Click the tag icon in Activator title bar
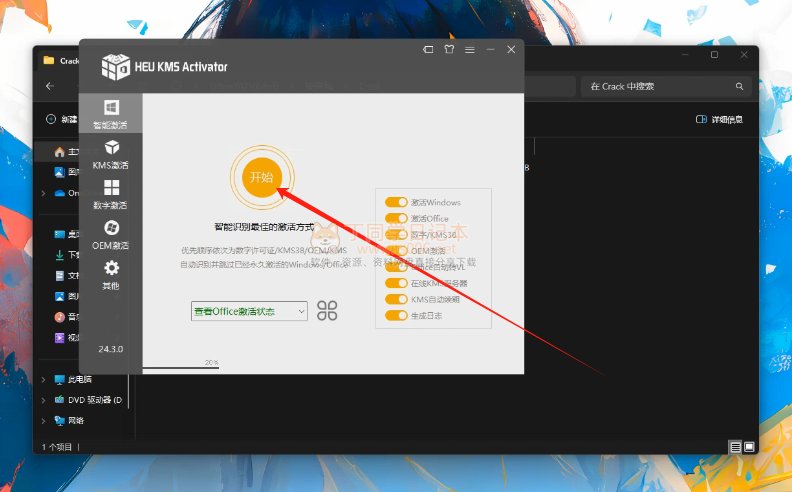Viewport: 792px width, 492px height. (x=428, y=50)
